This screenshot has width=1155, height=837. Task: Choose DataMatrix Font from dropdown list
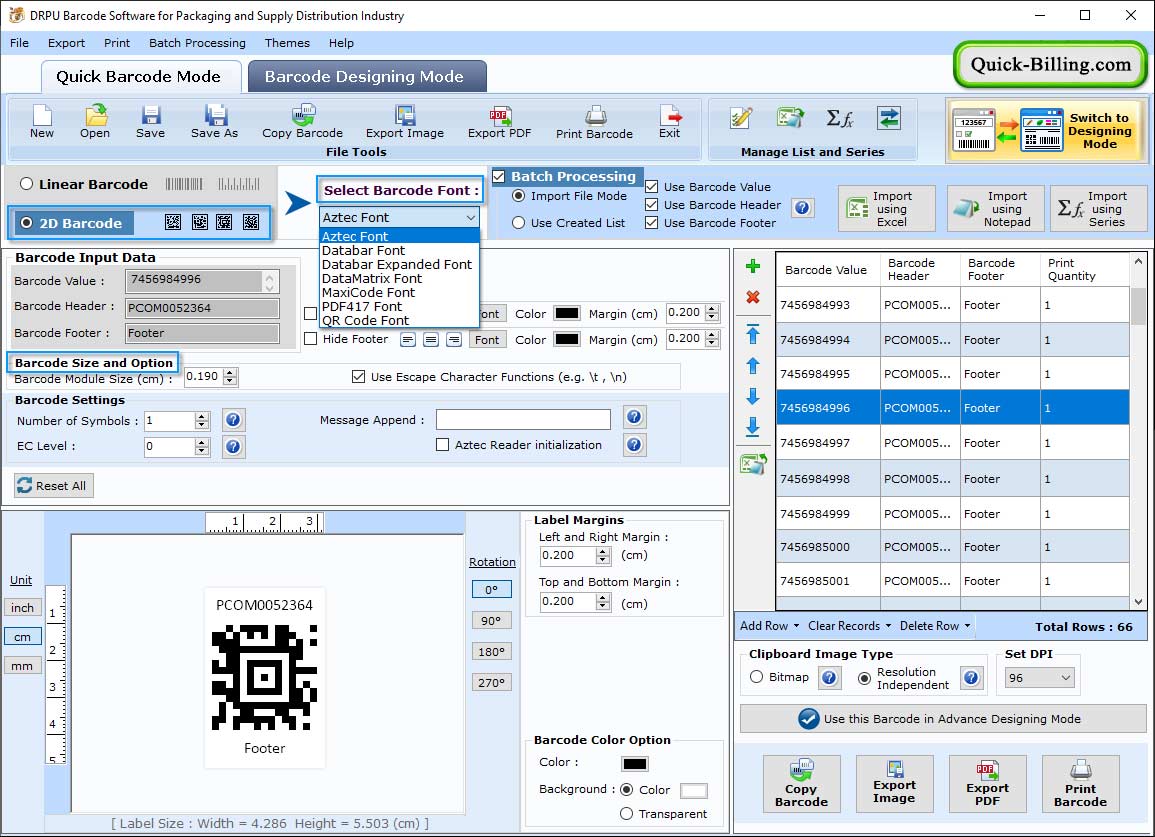point(400,279)
